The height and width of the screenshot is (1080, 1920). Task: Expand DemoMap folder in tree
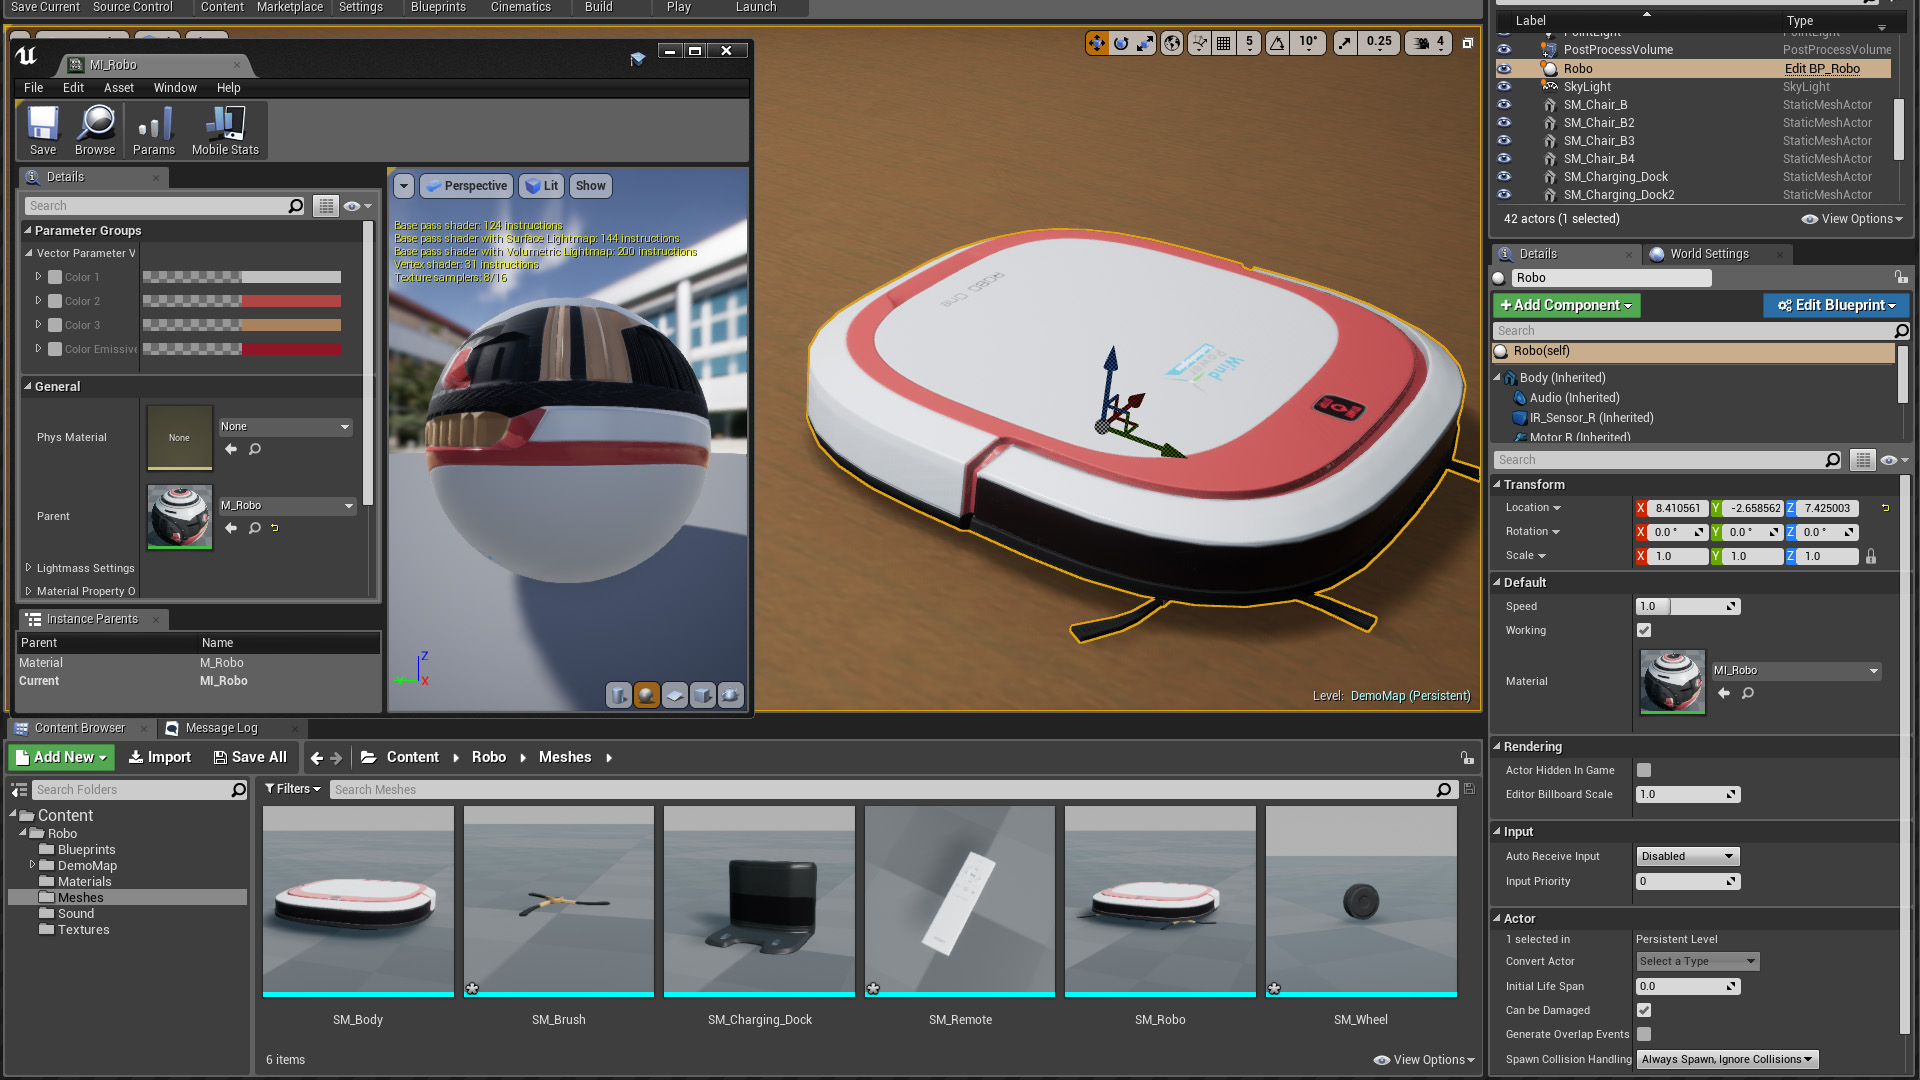32,865
